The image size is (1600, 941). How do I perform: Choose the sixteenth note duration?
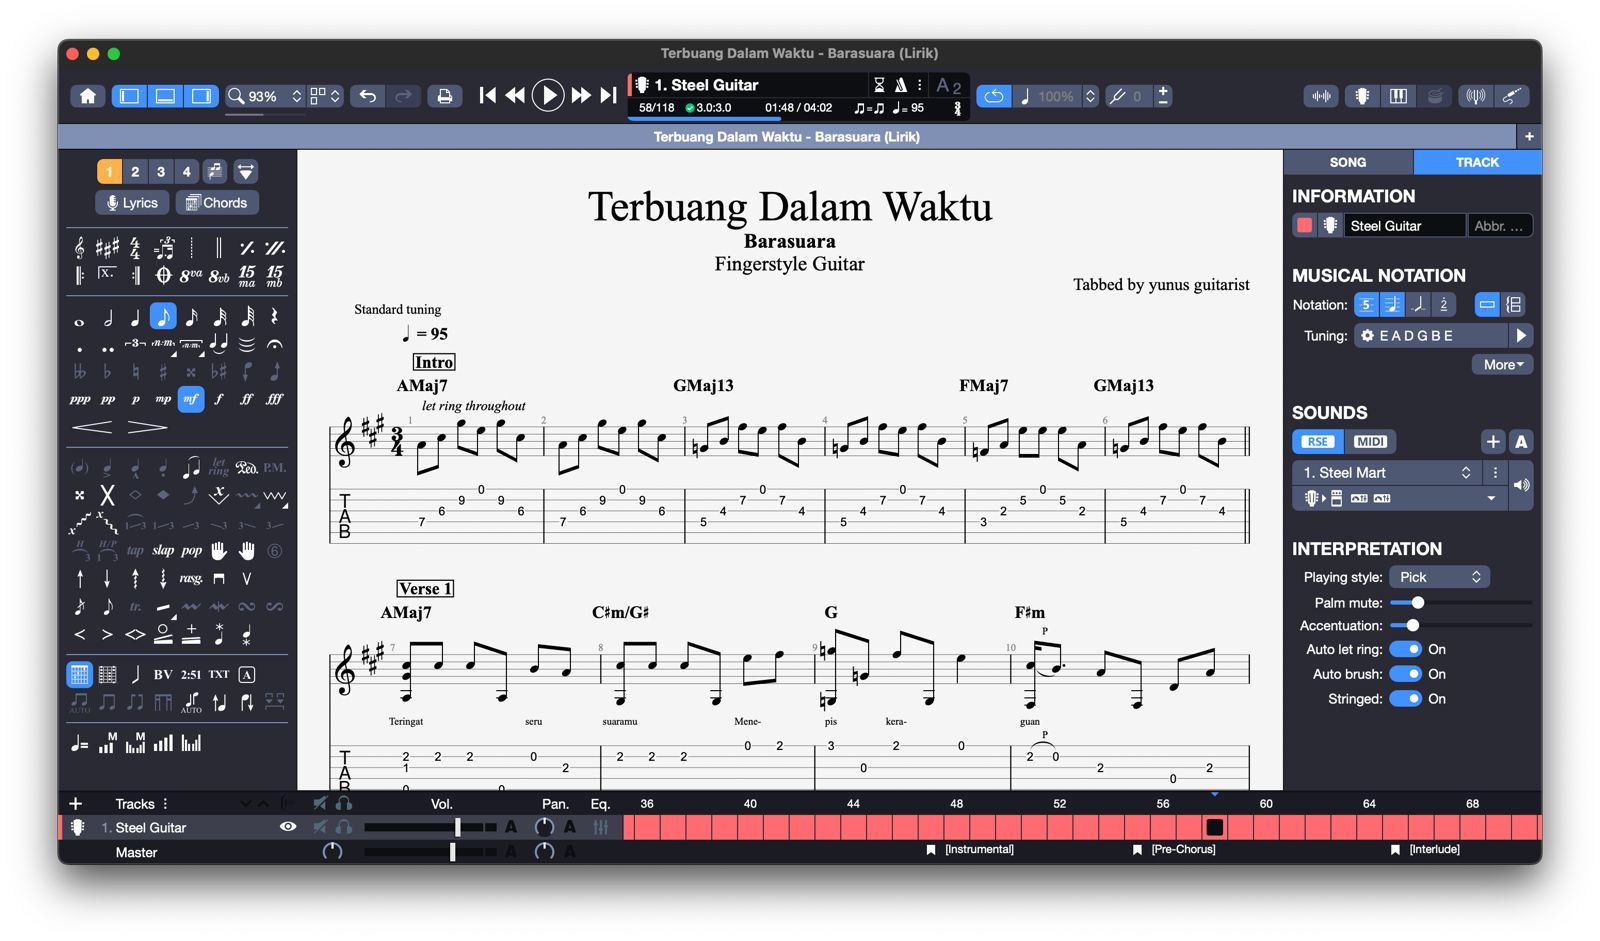[191, 317]
